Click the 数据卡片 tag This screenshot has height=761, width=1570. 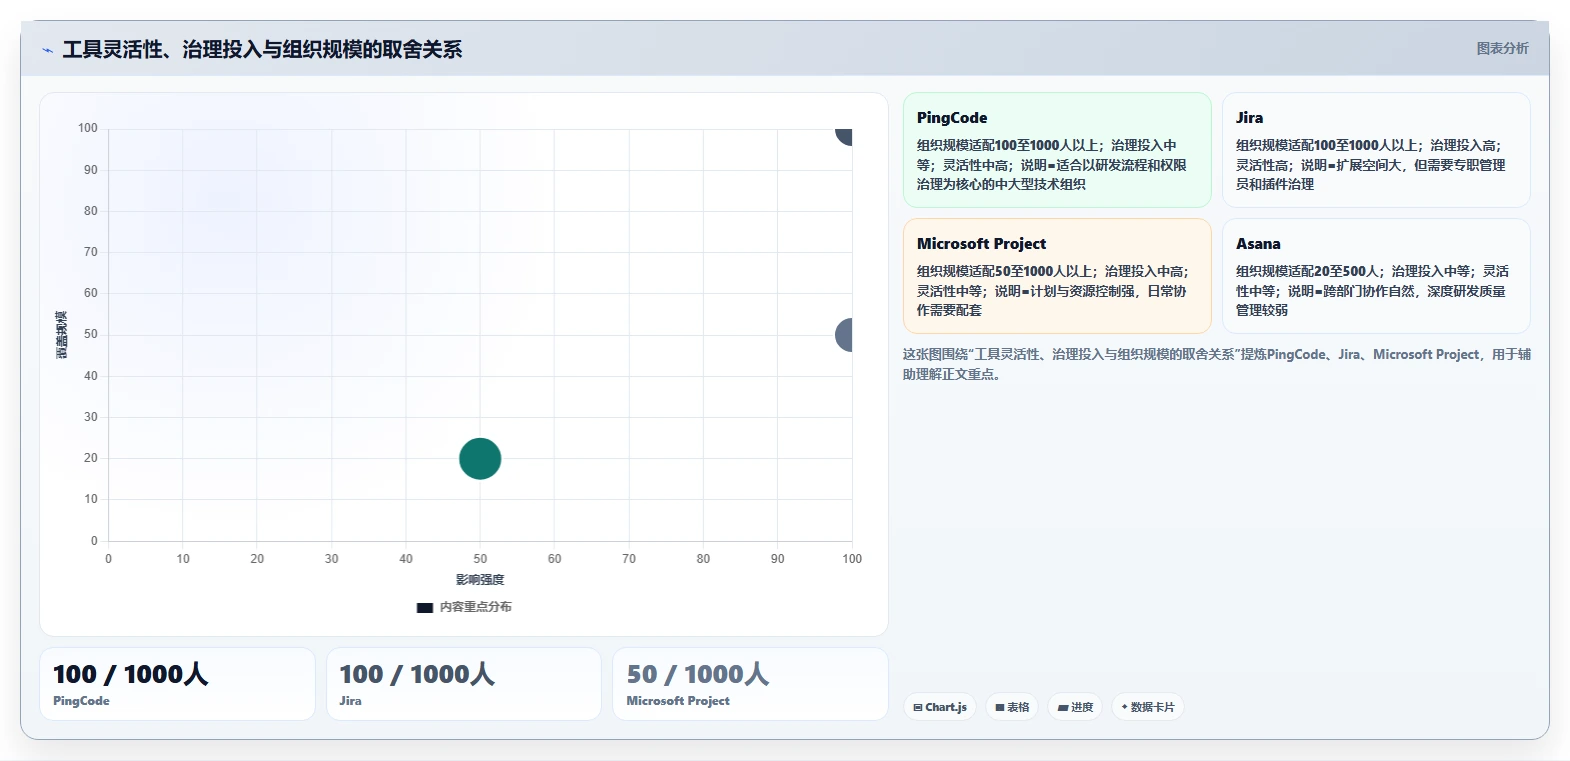pyautogui.click(x=1148, y=707)
